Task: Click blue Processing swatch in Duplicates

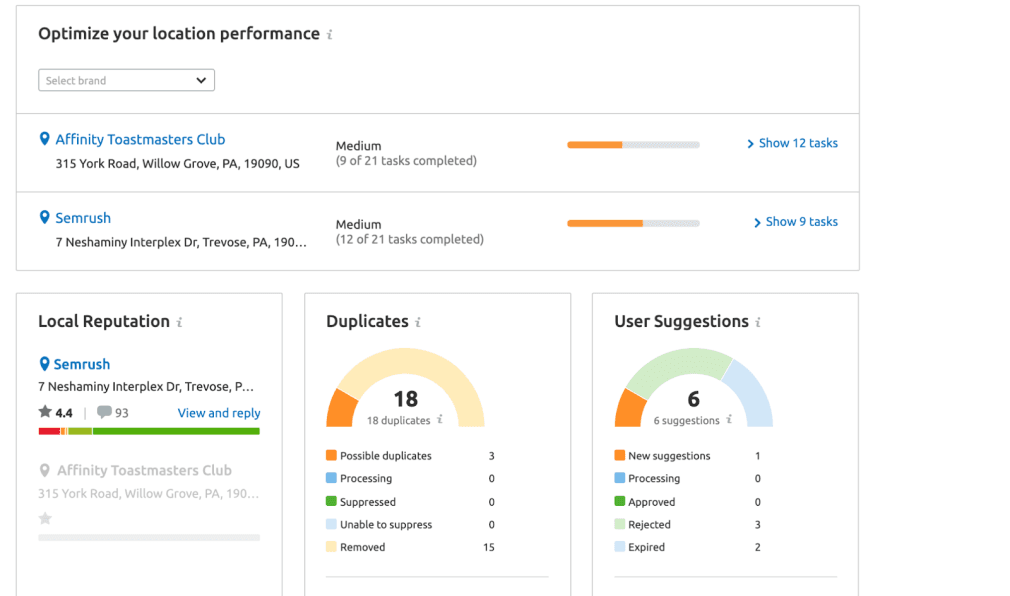Action: [x=331, y=478]
